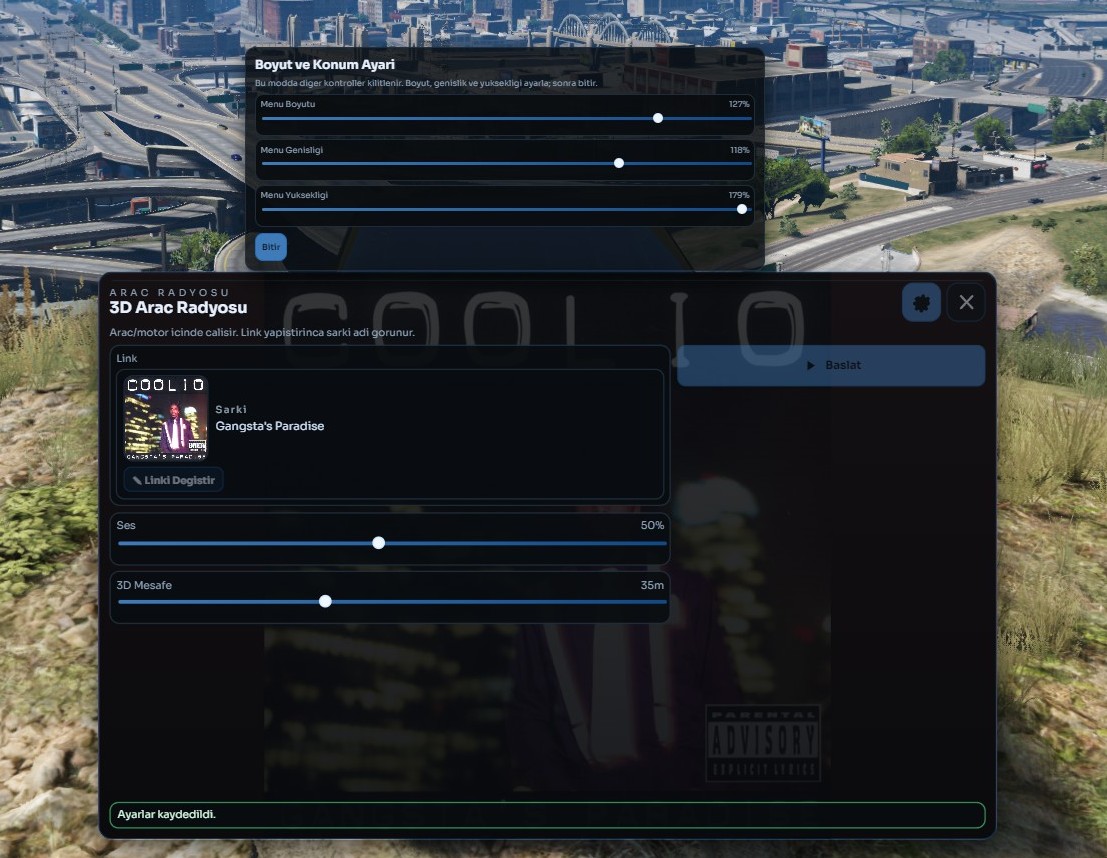Click the Ayarlar kaydedildi status message
The width and height of the screenshot is (1107, 858).
coord(167,814)
